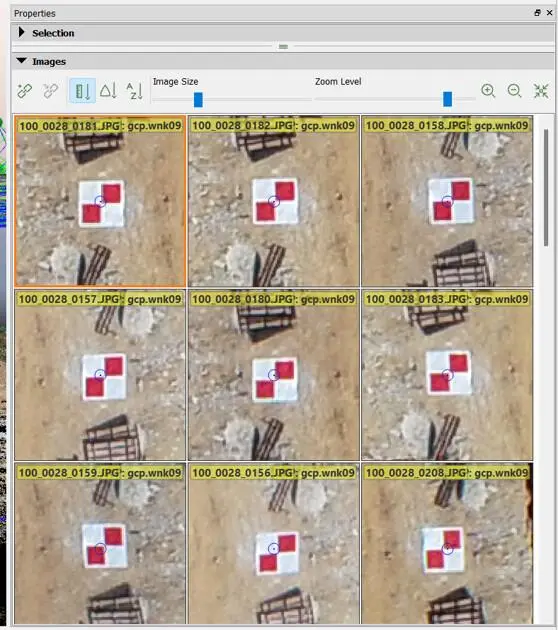Viewport: 558px width, 630px height.
Task: Select thumbnail 100_0028_0156.JPG
Action: (x=274, y=543)
